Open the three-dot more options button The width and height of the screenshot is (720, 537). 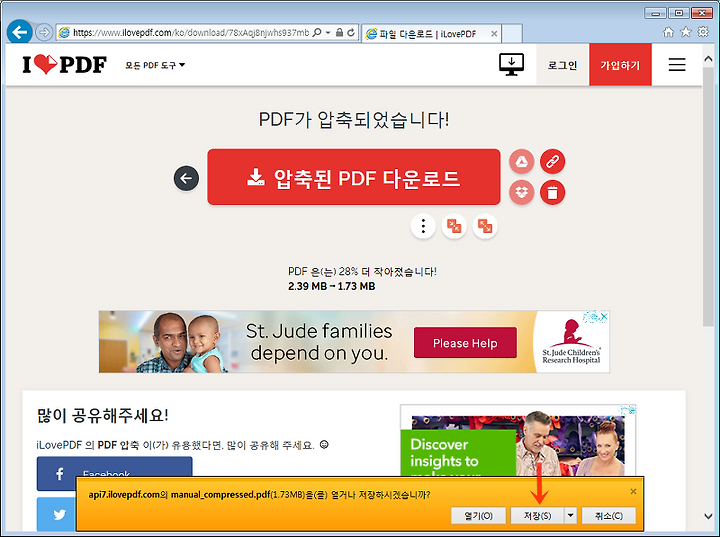click(x=423, y=226)
